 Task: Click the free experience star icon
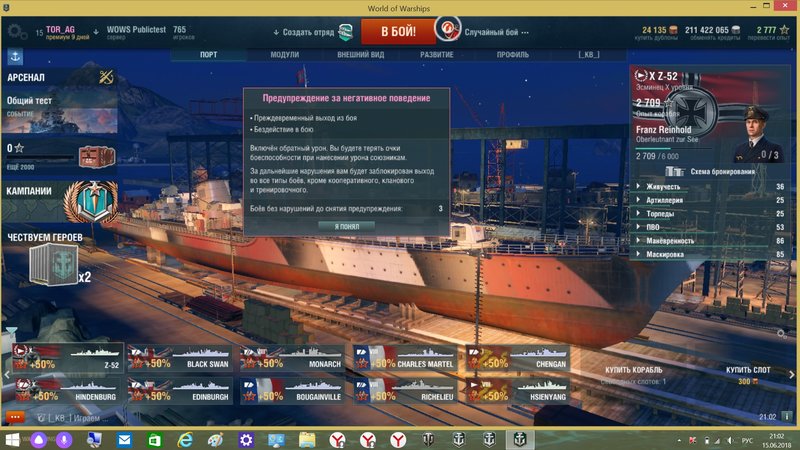784,30
